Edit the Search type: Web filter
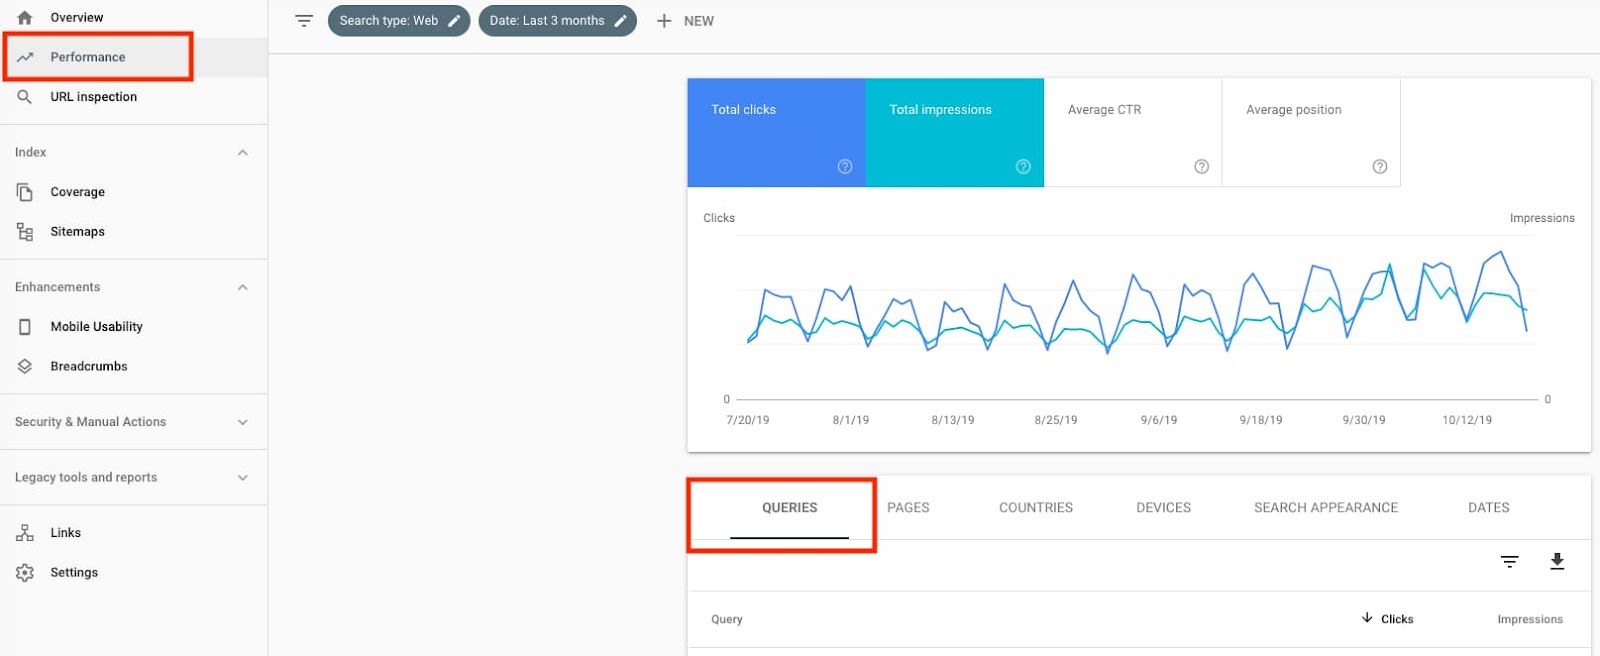The image size is (1600, 656). click(399, 21)
